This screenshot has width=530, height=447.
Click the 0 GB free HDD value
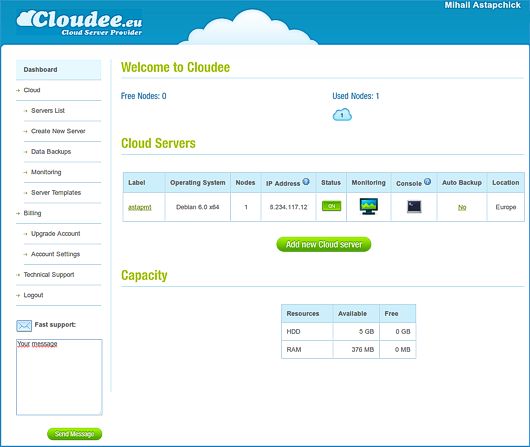[x=403, y=332]
